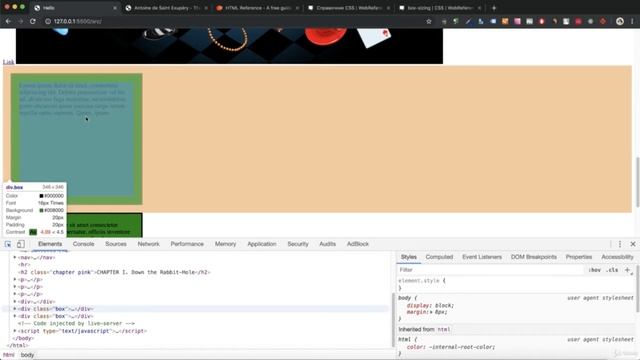This screenshot has height=360, width=640.
Task: Open the Chrome three-dot menu
Action: (x=632, y=21)
